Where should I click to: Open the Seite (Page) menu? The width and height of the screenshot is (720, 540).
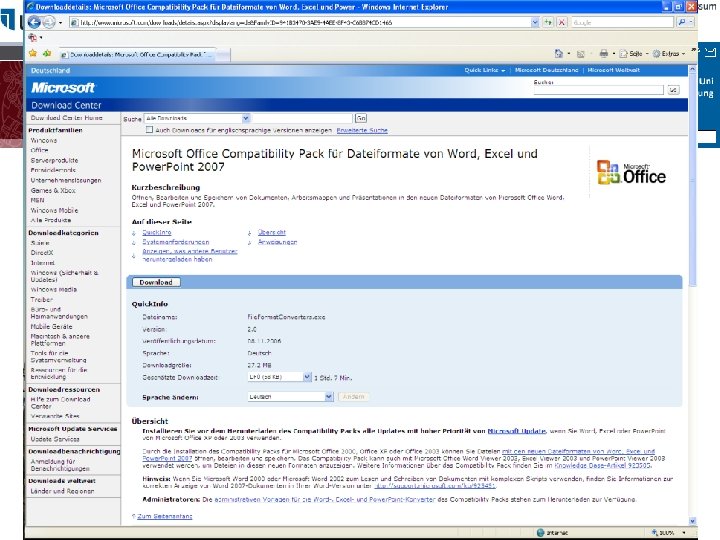coord(634,54)
